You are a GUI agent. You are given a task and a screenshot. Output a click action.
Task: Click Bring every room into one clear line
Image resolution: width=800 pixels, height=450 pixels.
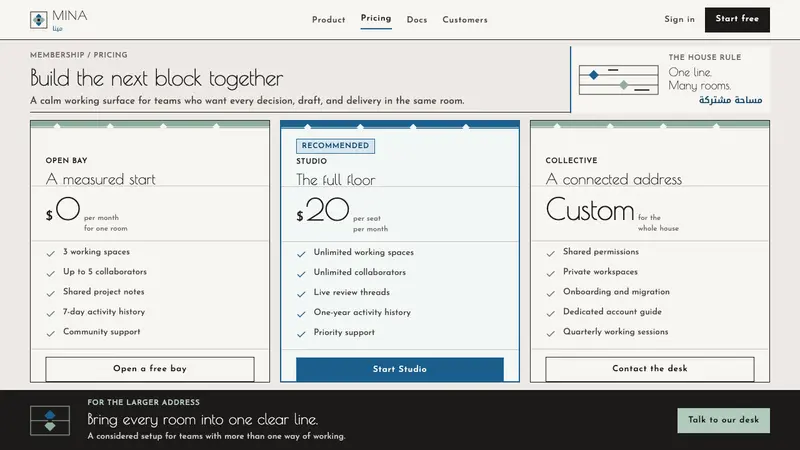[203, 419]
